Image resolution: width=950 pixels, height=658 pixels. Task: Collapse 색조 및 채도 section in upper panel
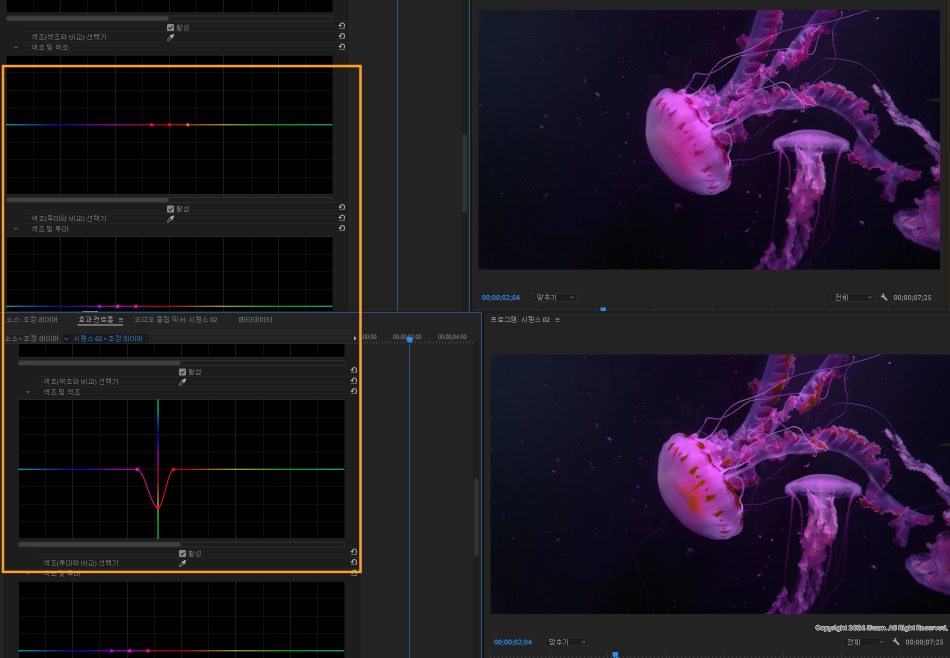click(x=16, y=47)
